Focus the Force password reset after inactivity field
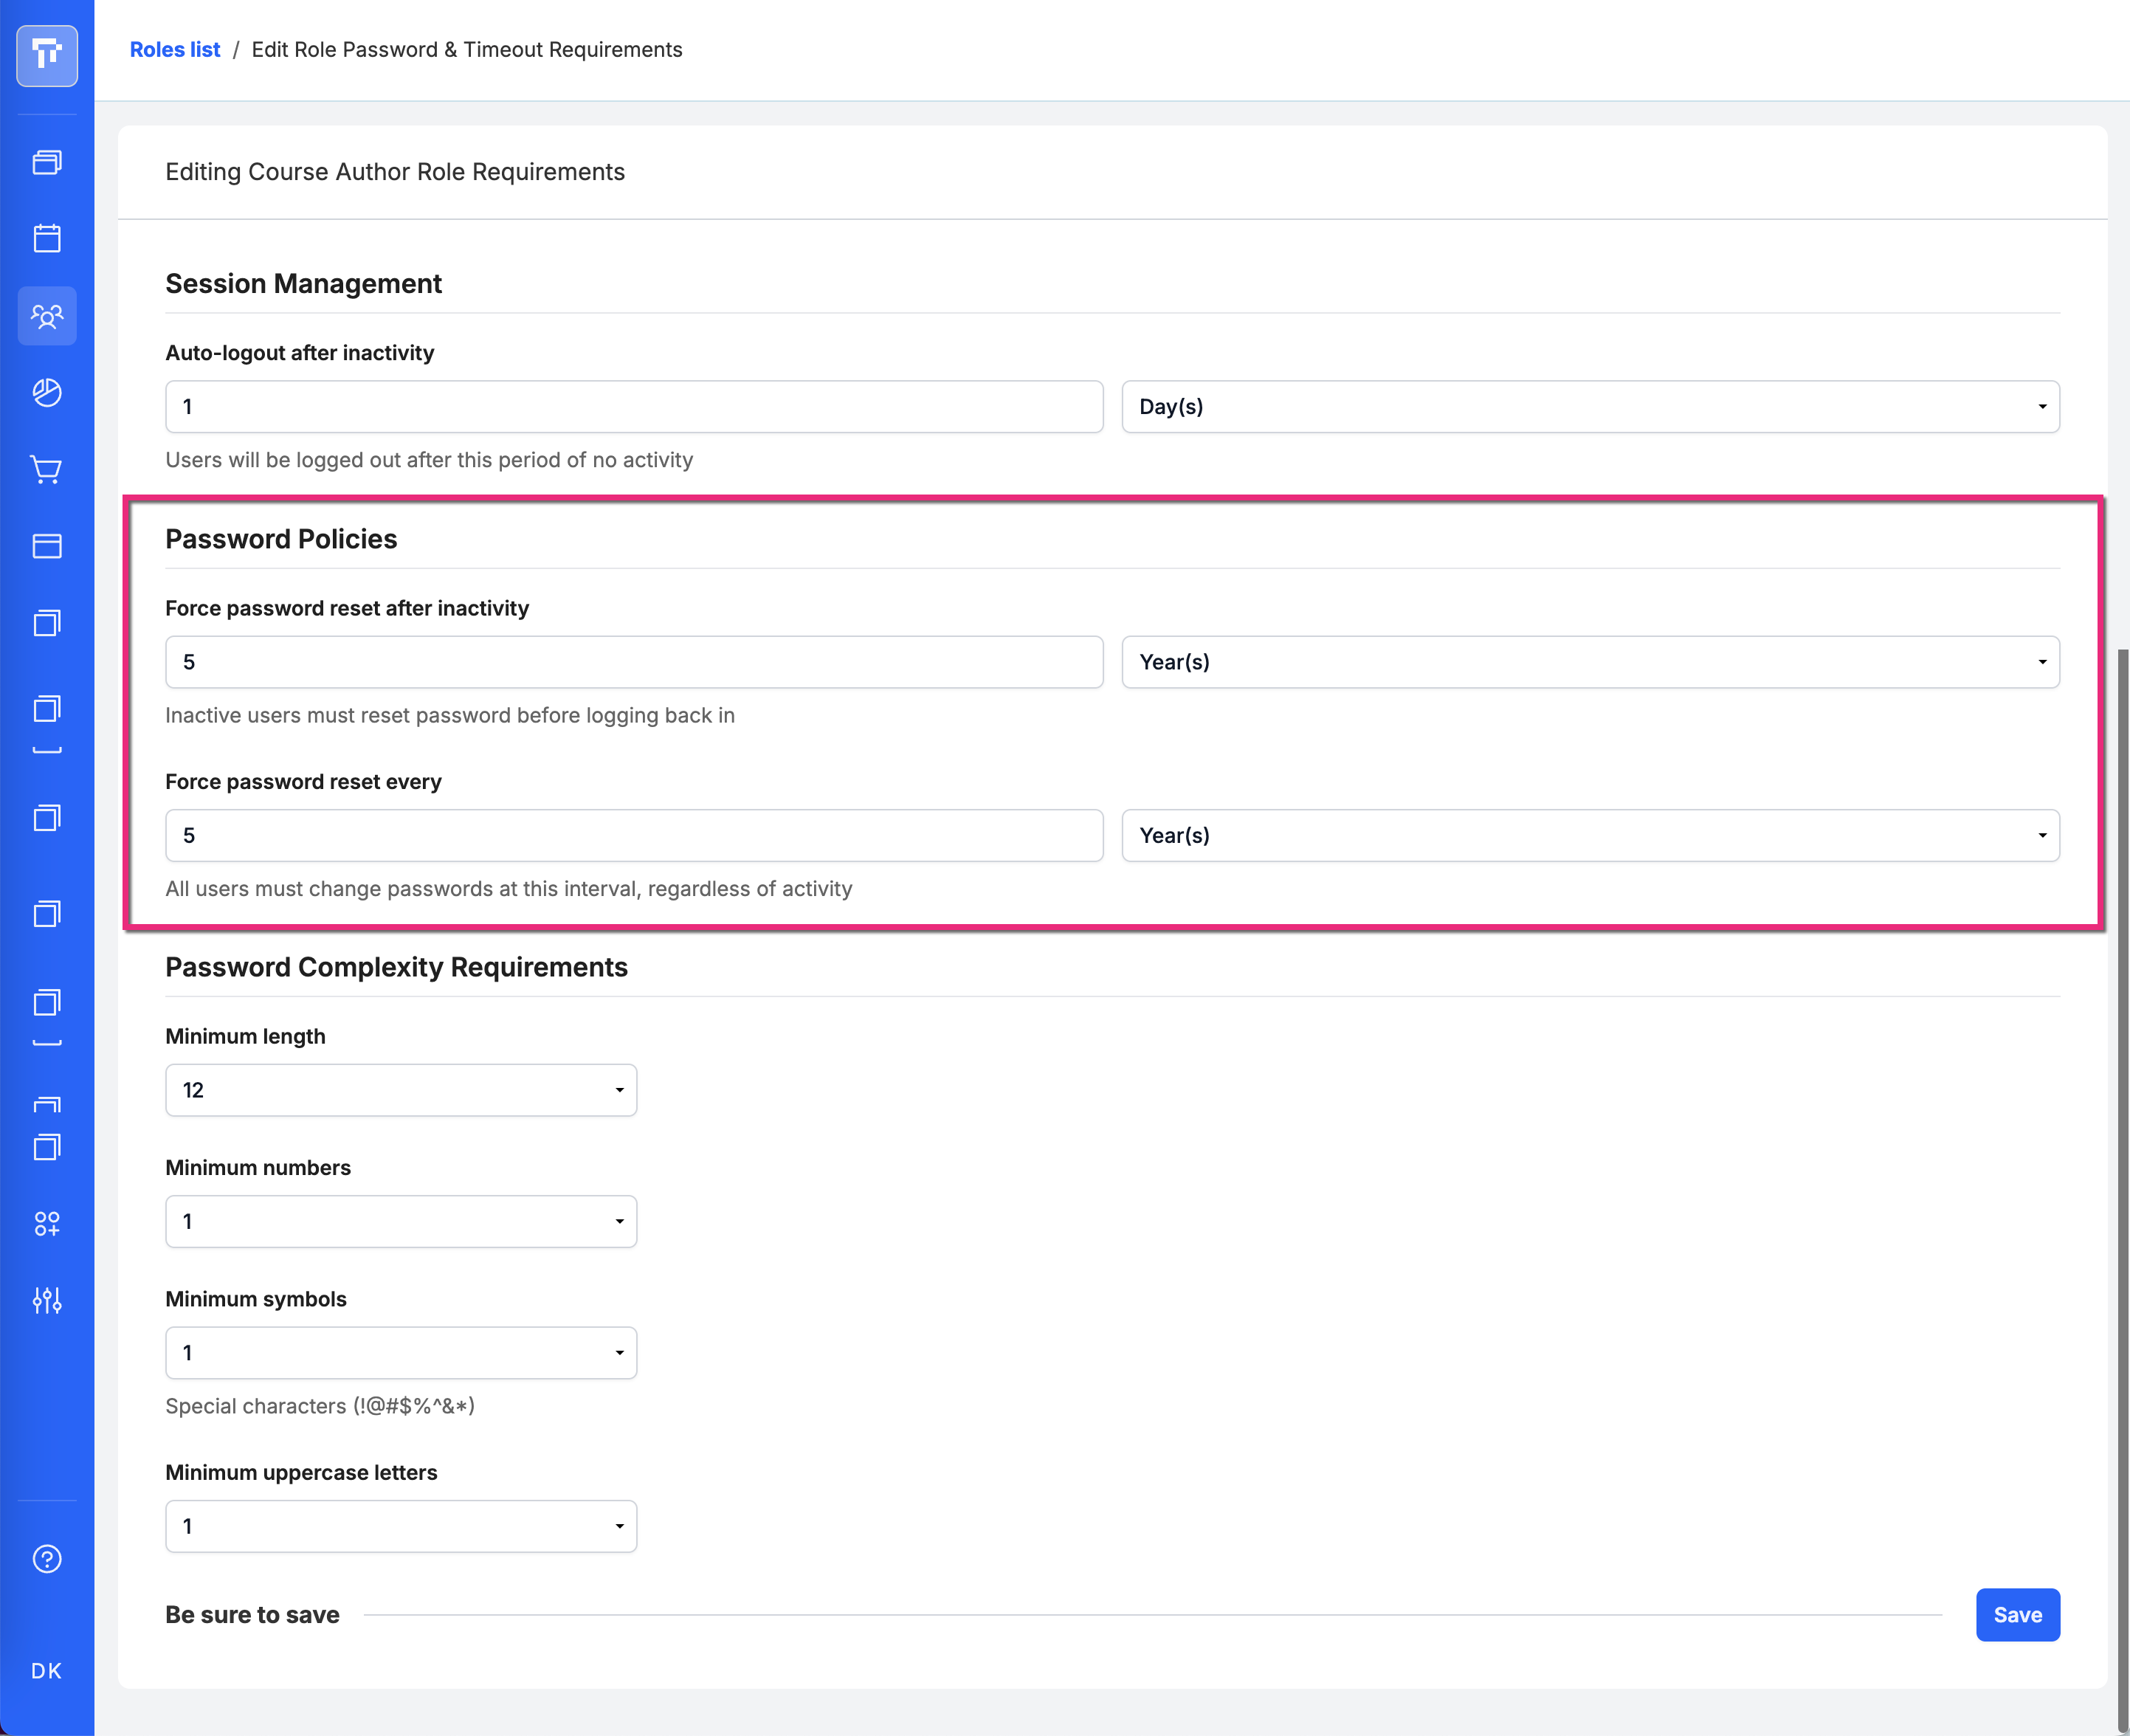2130x1736 pixels. point(634,662)
